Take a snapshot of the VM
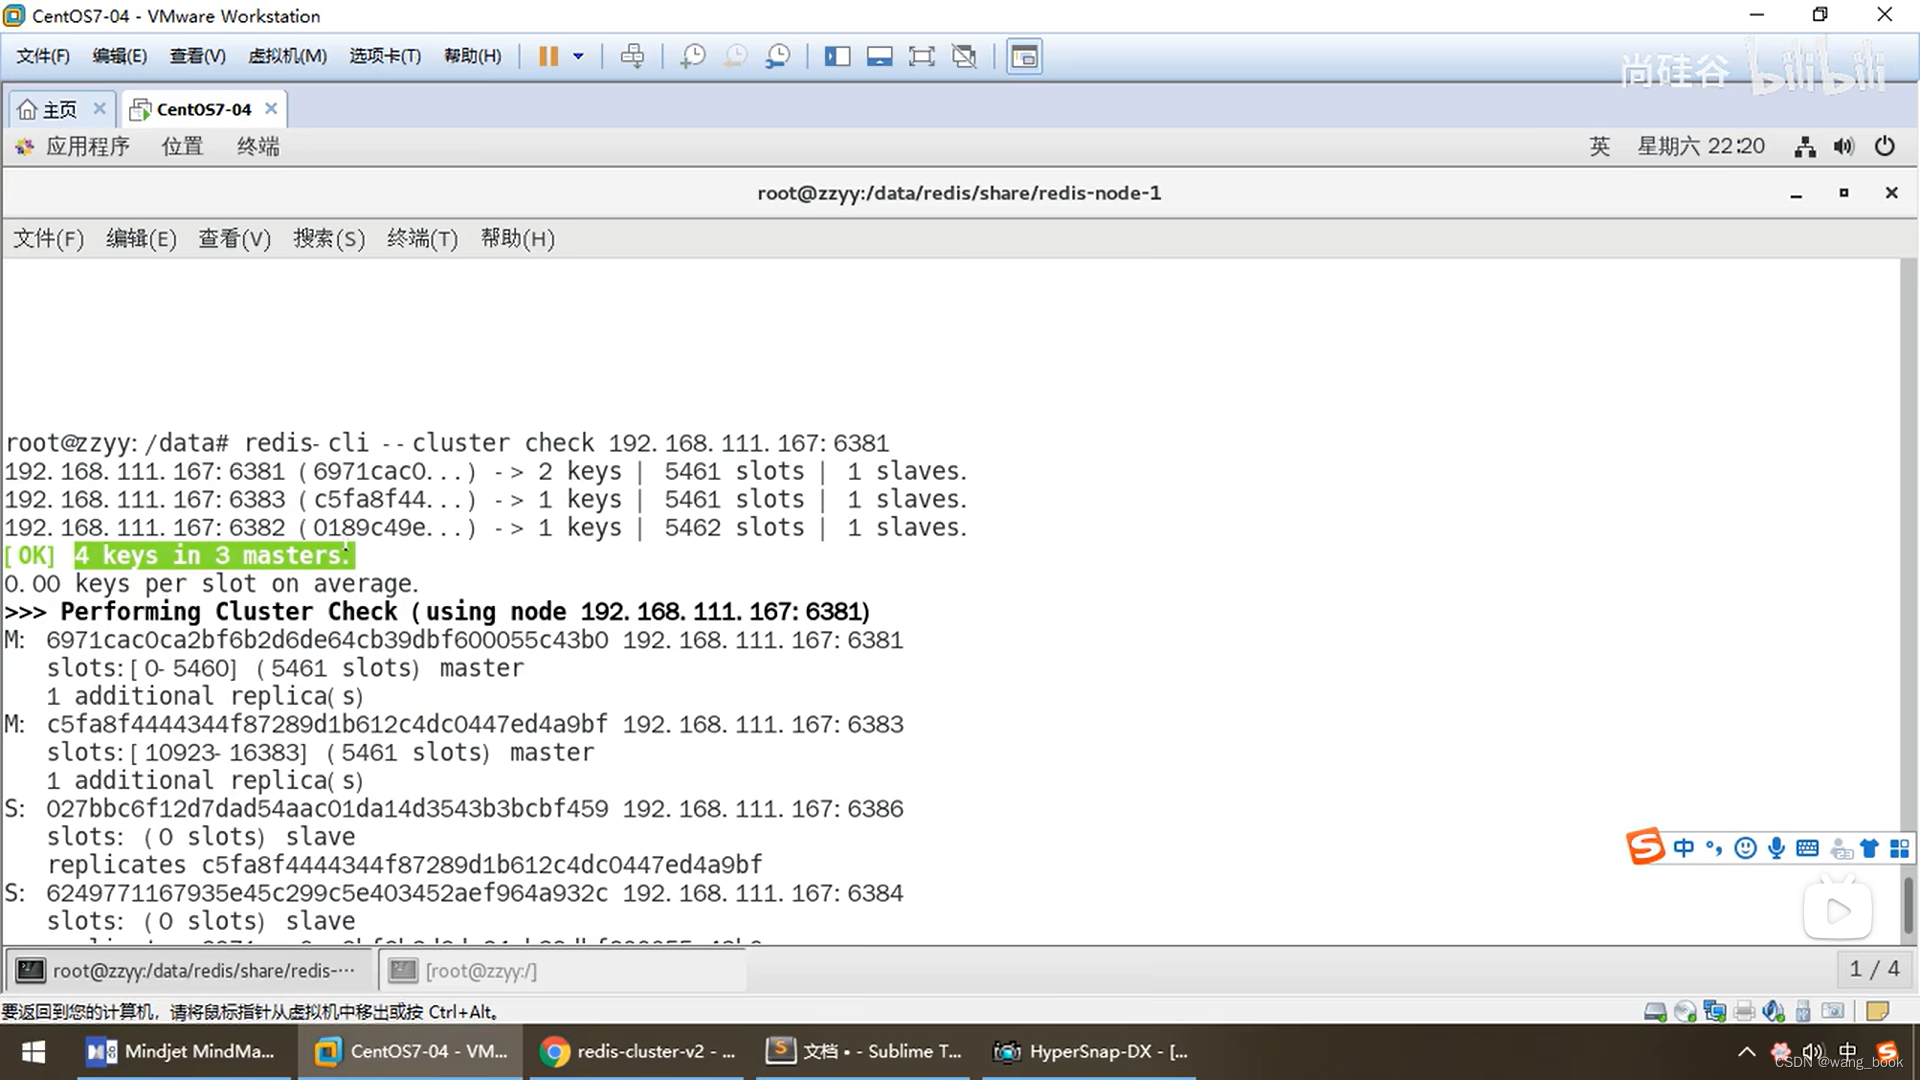Viewport: 1920px width, 1080px height. coord(692,56)
